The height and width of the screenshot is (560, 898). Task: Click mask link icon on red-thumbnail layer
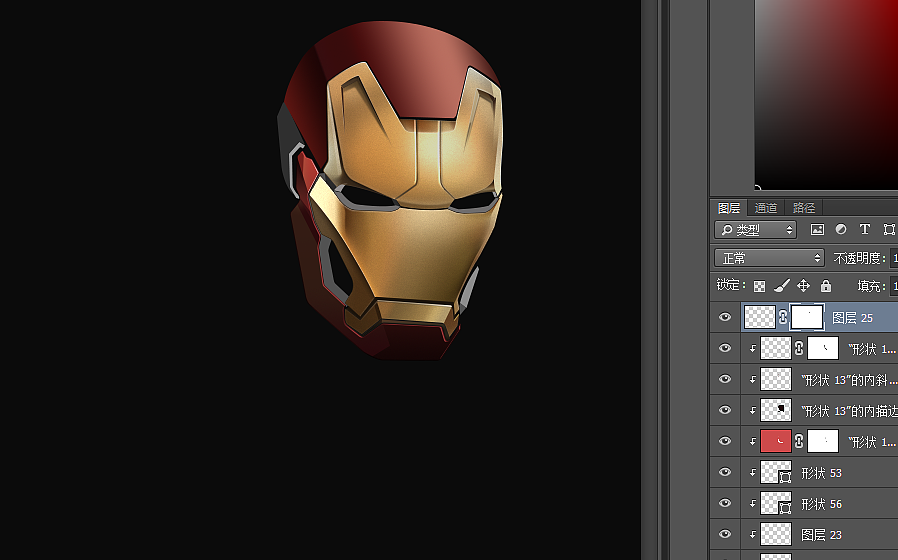point(799,441)
